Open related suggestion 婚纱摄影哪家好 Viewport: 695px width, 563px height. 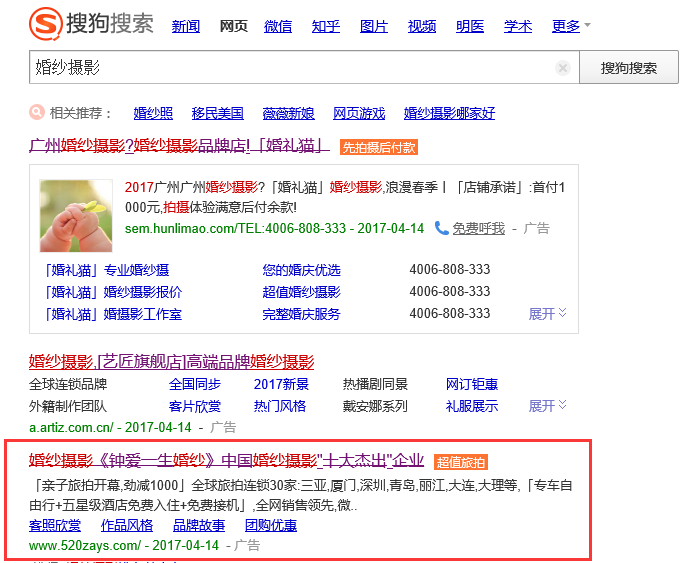click(449, 113)
